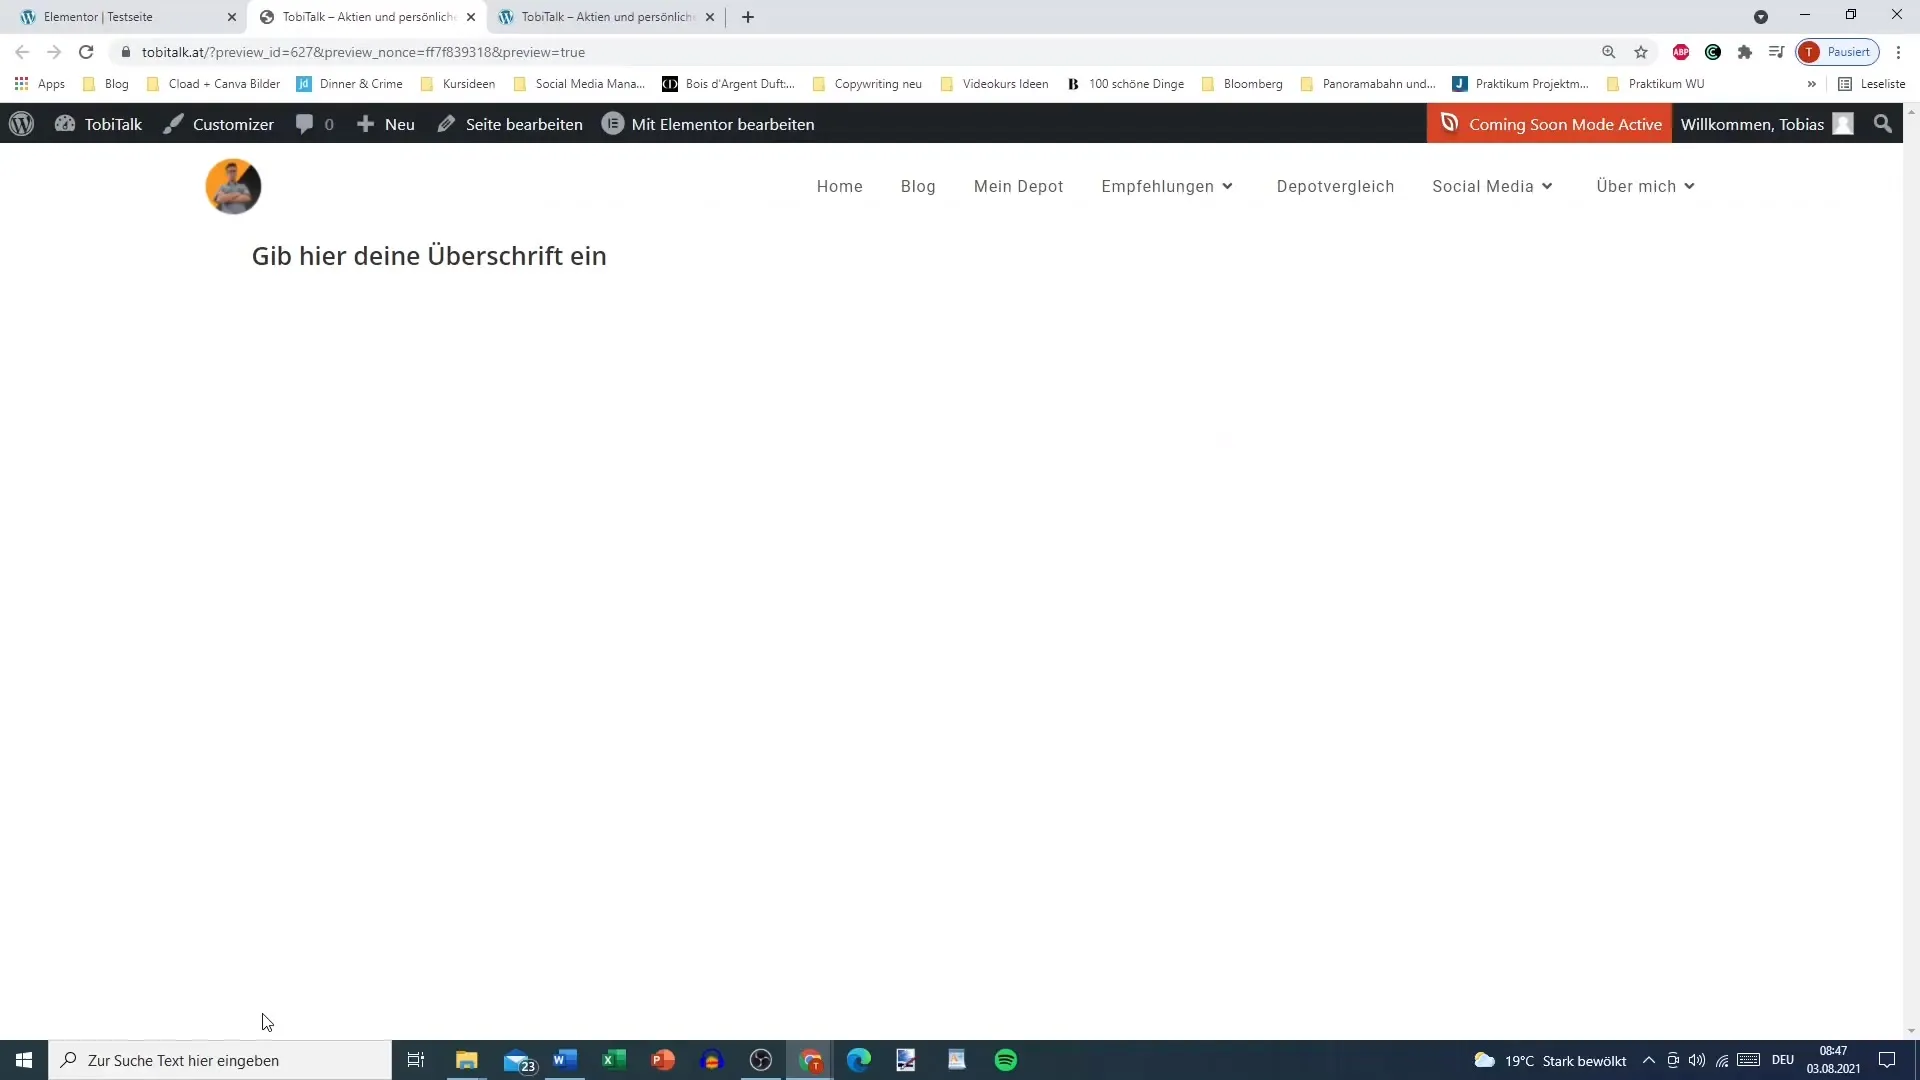Open a new browser tab
This screenshot has width=1920, height=1080.
pos(748,17)
